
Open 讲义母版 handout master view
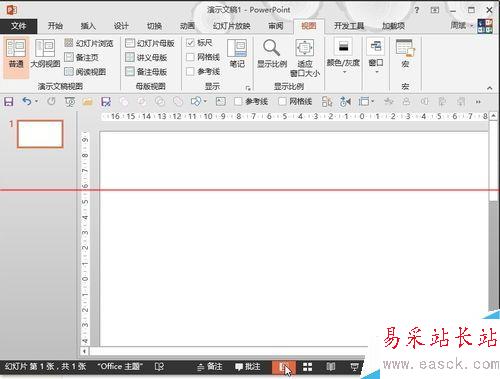[146, 57]
